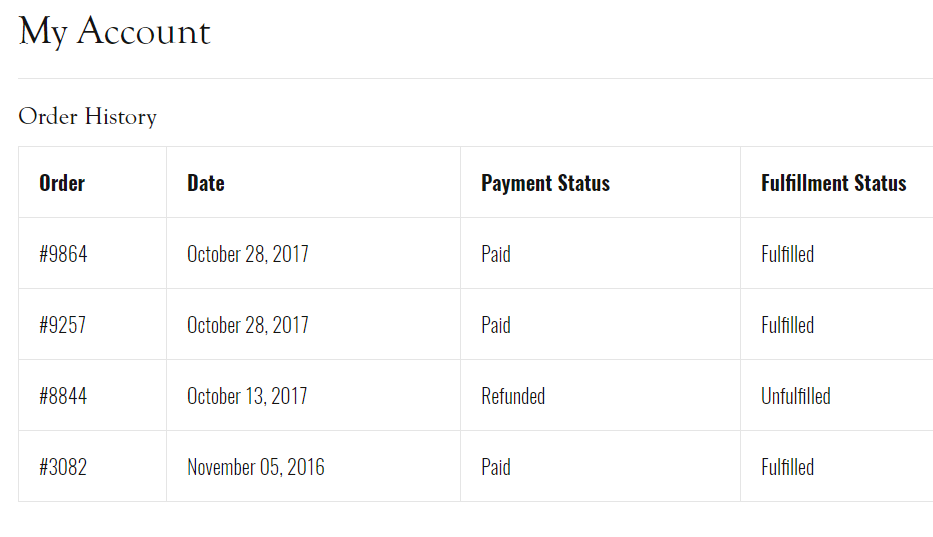Screen dimensions: 933x537
Task: Click Paid status for order #9864
Action: tap(496, 254)
